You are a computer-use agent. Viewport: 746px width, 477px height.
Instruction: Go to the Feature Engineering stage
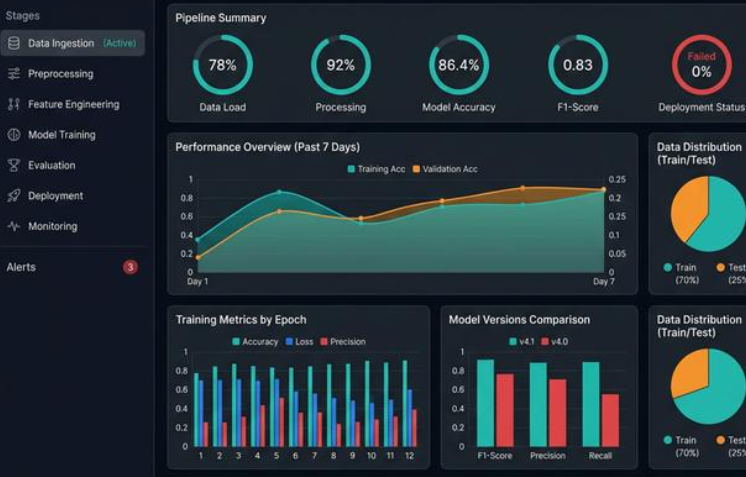coord(72,104)
